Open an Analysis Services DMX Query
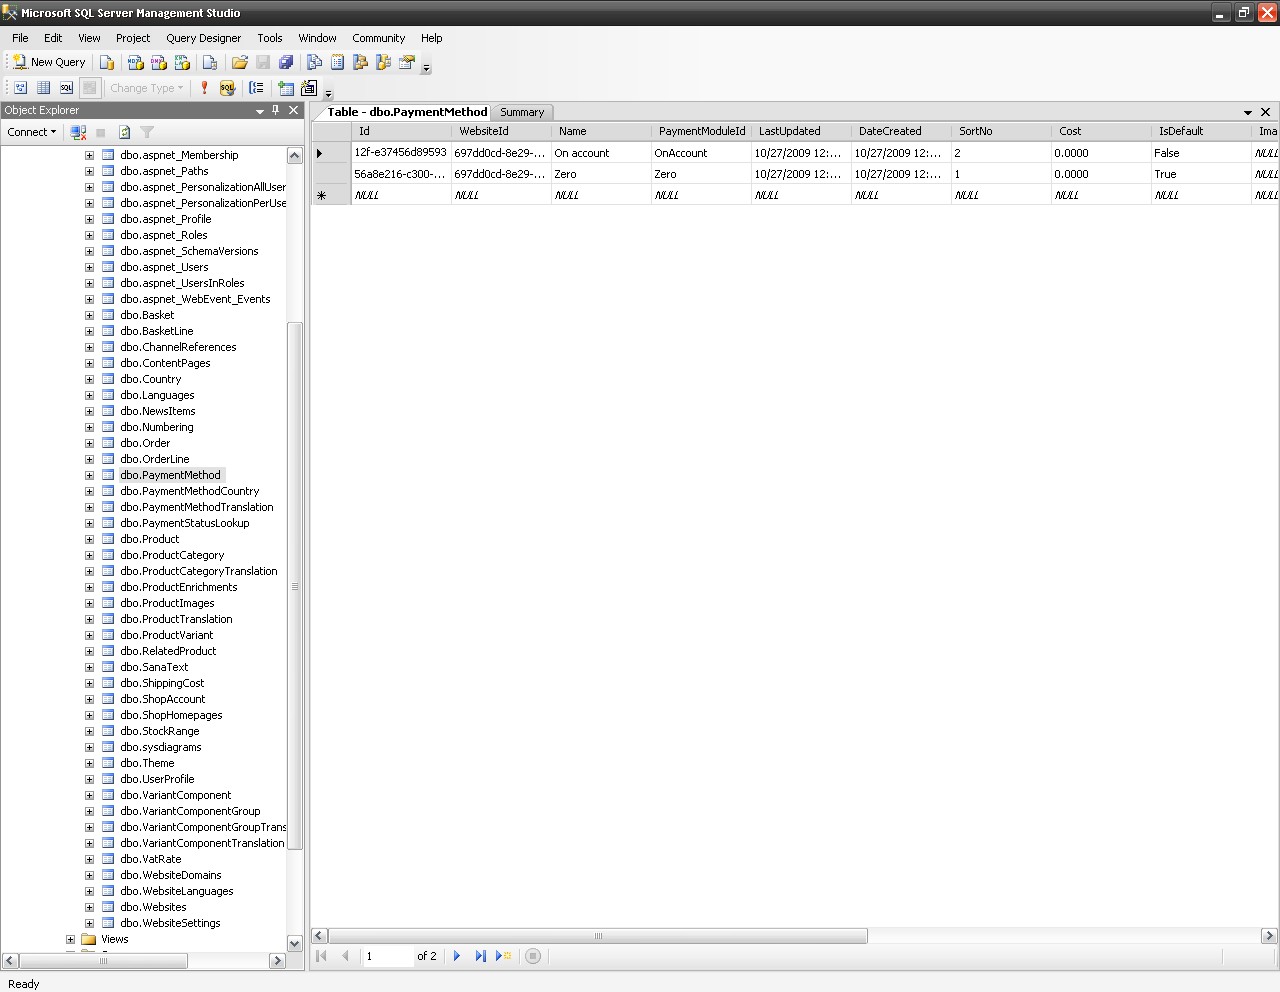This screenshot has height=992, width=1280. point(159,62)
